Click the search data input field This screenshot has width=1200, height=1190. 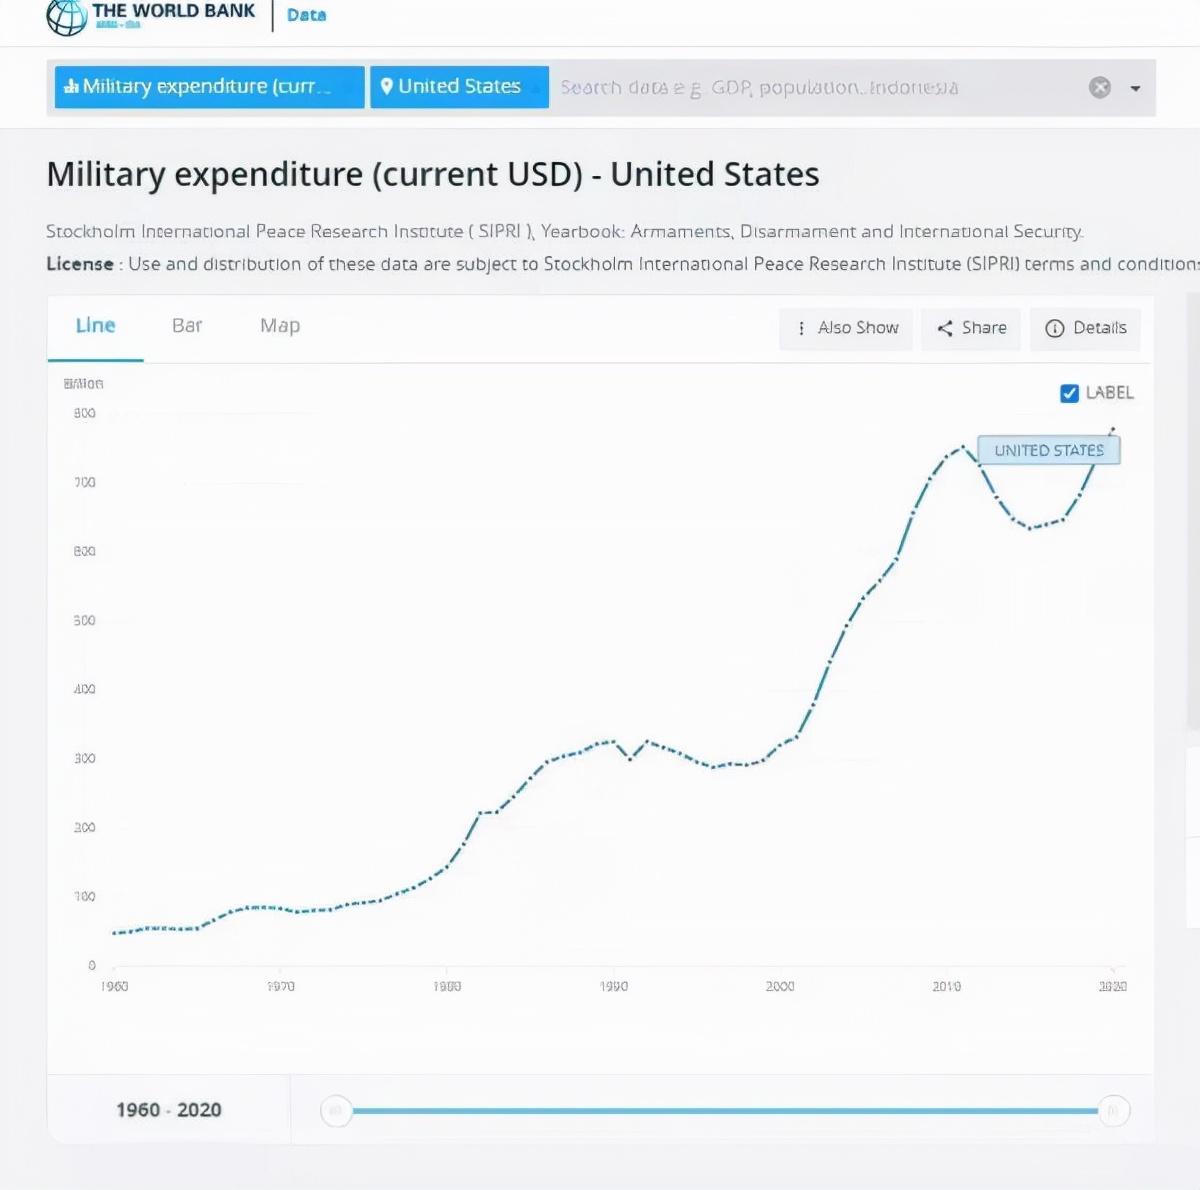point(800,88)
